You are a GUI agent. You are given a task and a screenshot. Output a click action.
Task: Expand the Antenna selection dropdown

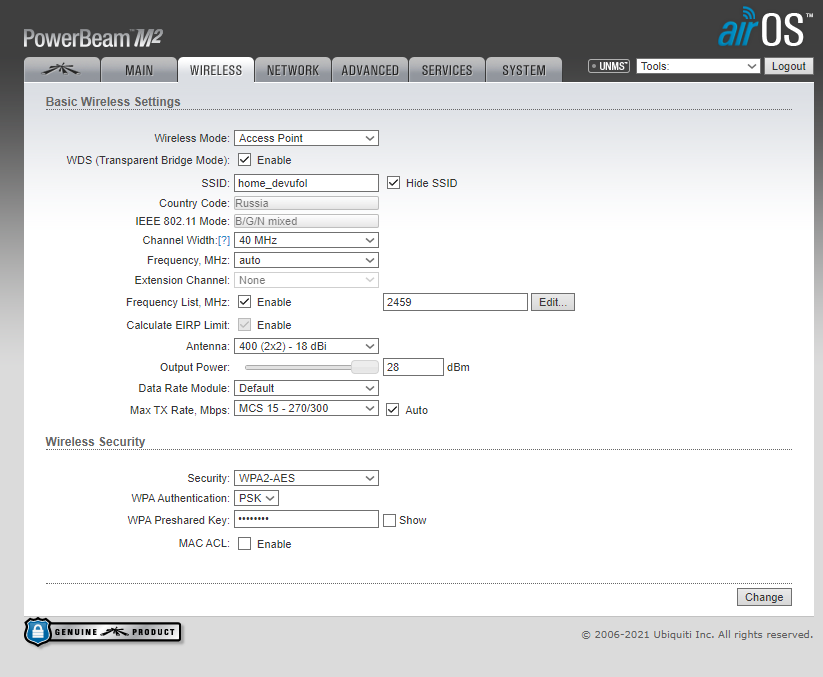click(306, 346)
